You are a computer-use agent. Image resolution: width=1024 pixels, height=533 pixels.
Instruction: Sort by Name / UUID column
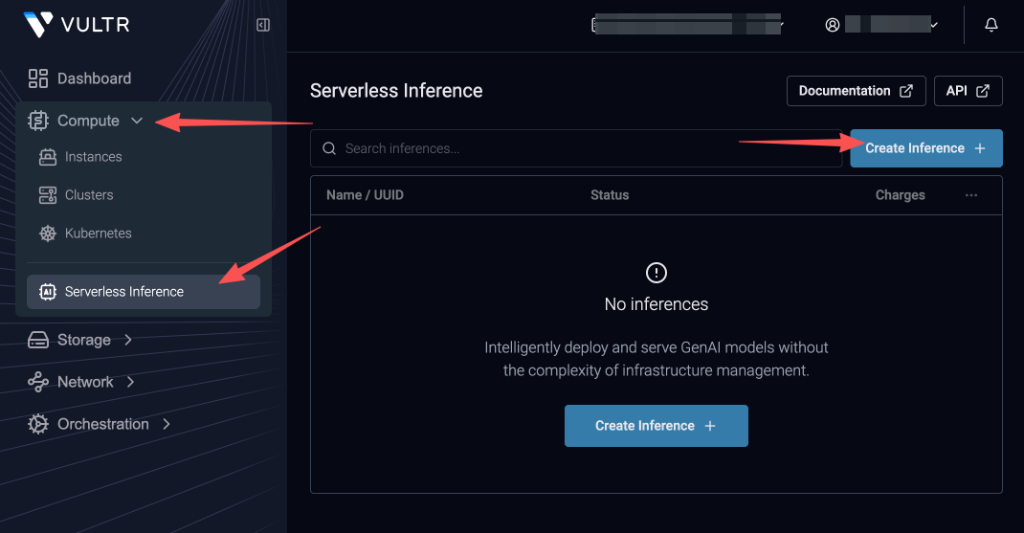click(365, 195)
